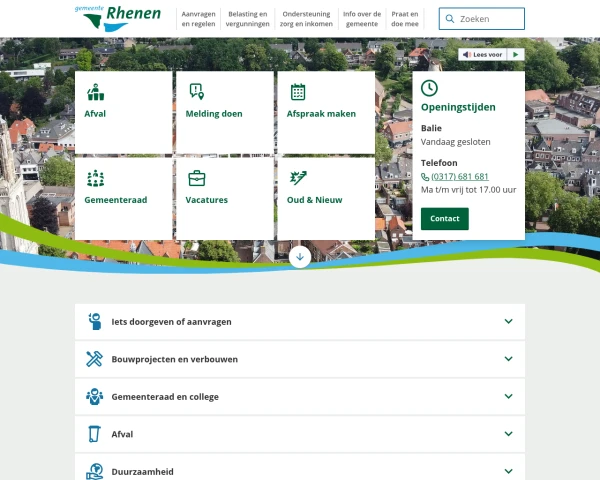Play the Lees voor audio reader

pos(516,54)
